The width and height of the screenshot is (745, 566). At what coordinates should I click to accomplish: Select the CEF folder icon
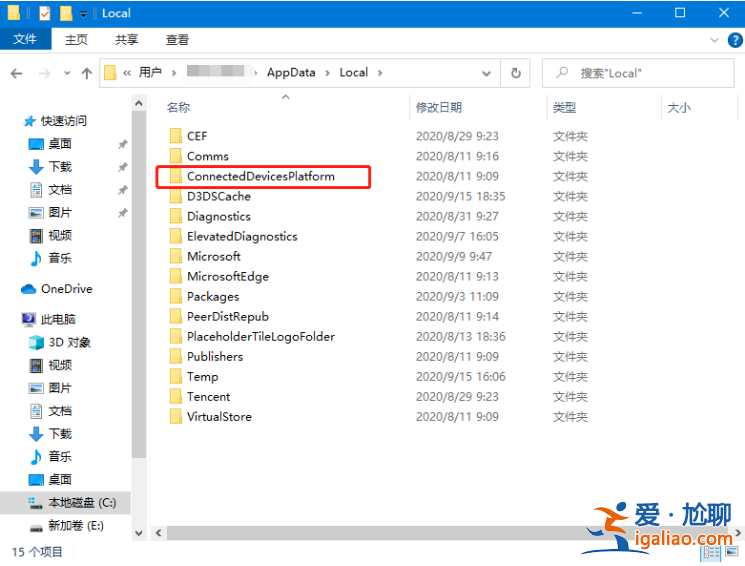176,136
